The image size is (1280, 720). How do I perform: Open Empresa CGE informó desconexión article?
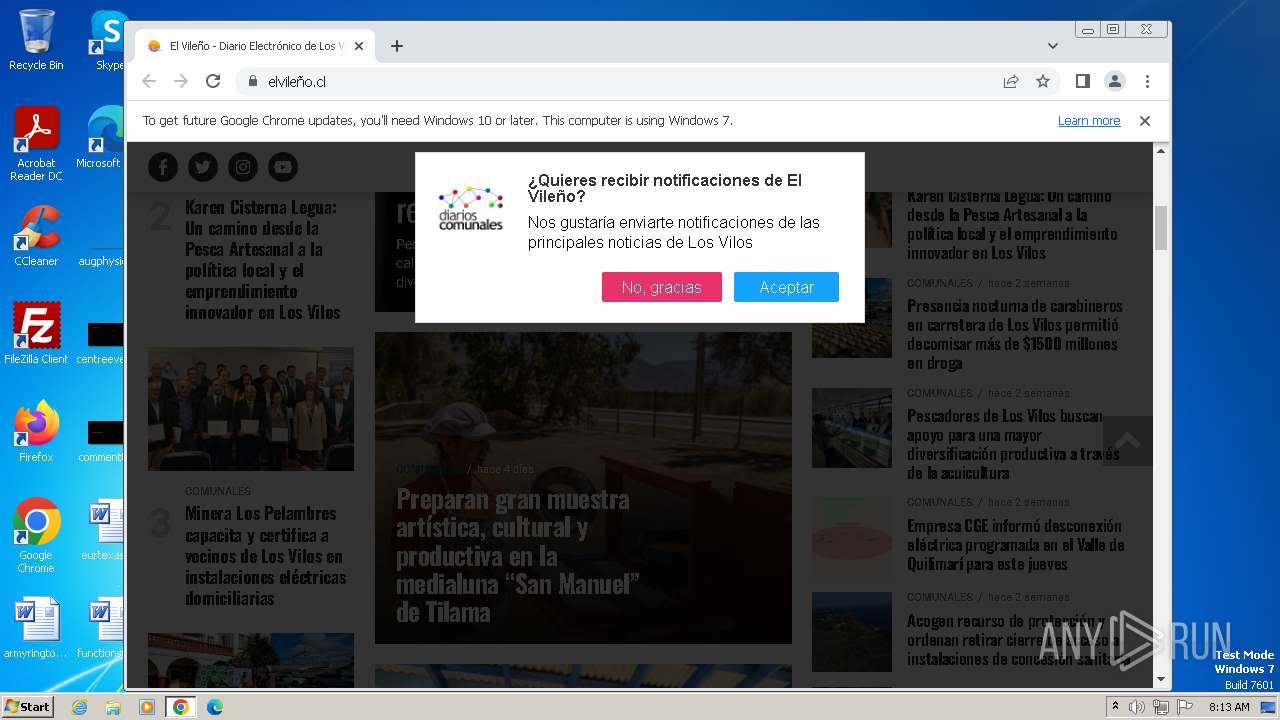(1015, 544)
